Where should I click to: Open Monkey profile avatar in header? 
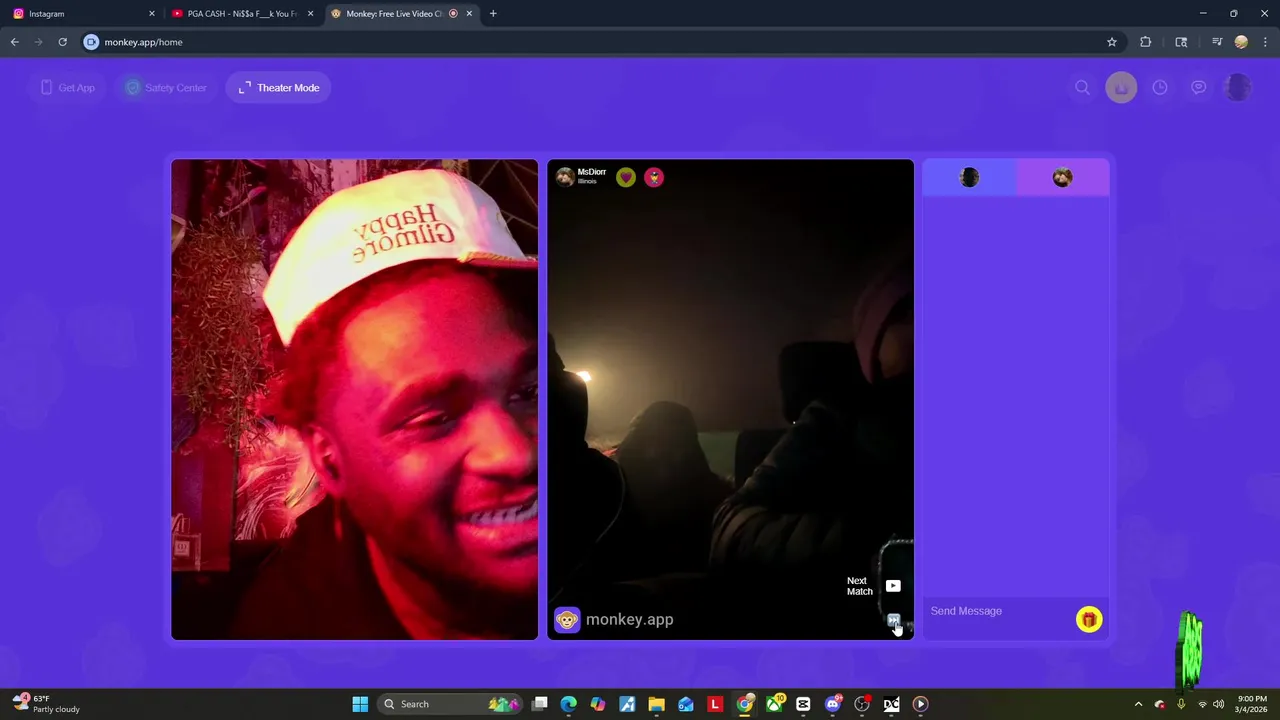click(1238, 88)
